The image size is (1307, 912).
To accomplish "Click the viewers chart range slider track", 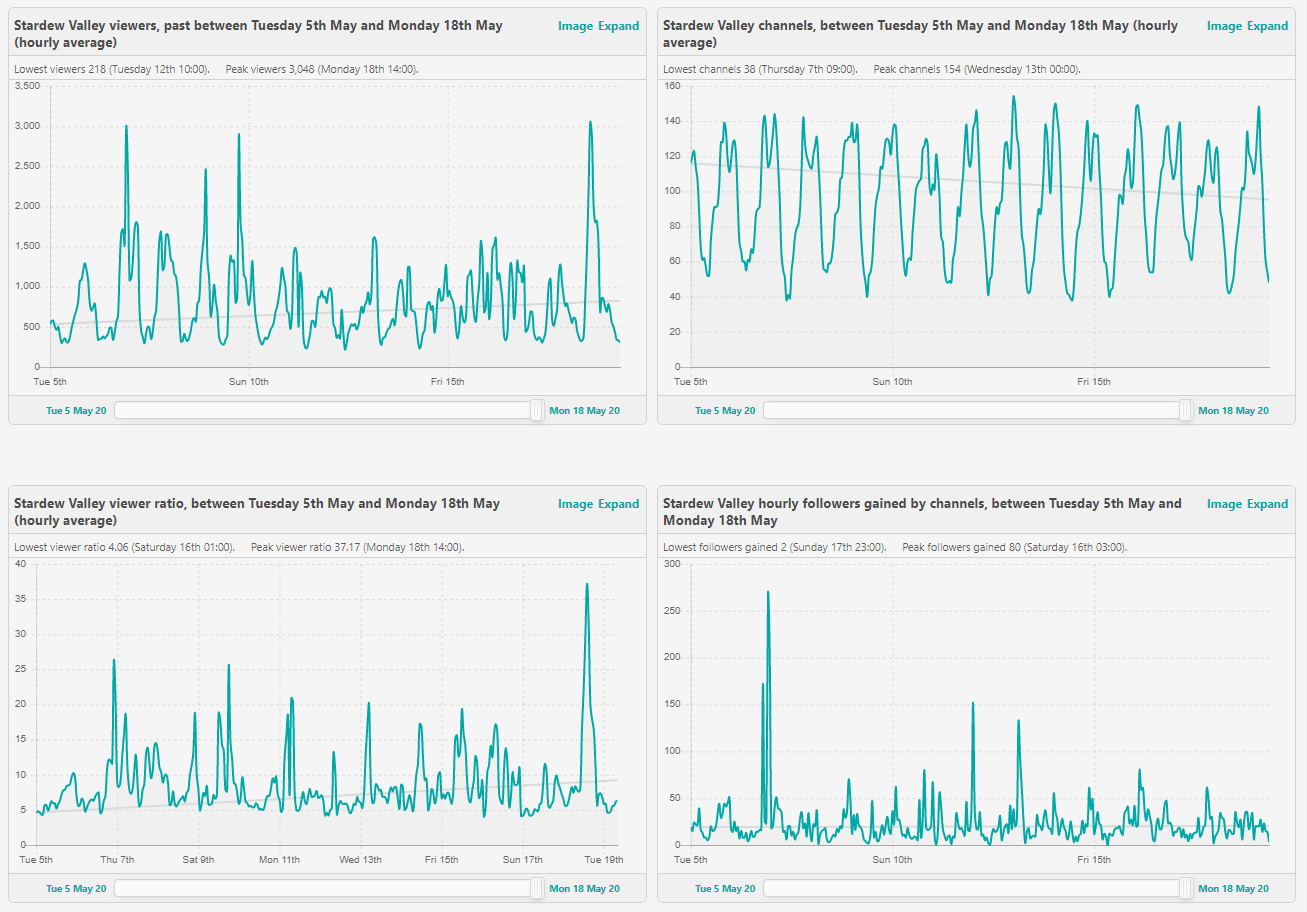I will click(329, 410).
